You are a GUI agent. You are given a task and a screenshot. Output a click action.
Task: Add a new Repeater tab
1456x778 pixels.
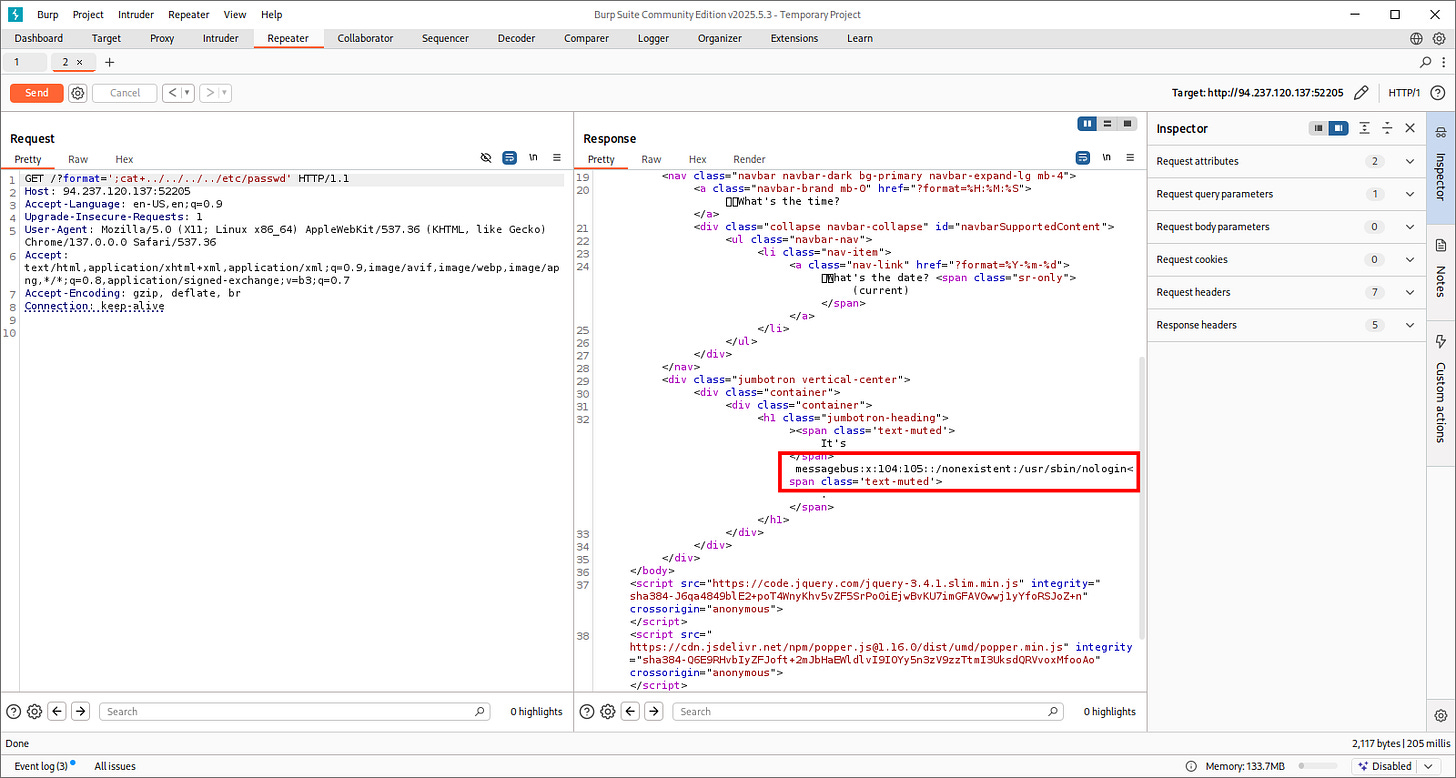coord(110,62)
